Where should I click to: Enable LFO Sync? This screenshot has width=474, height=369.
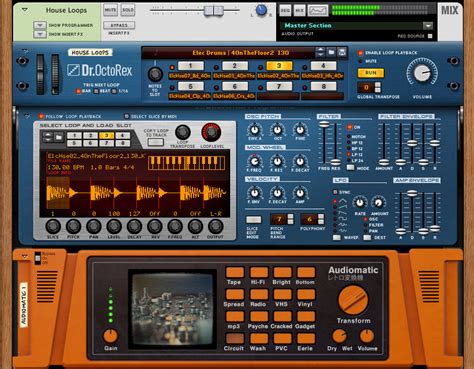(335, 192)
